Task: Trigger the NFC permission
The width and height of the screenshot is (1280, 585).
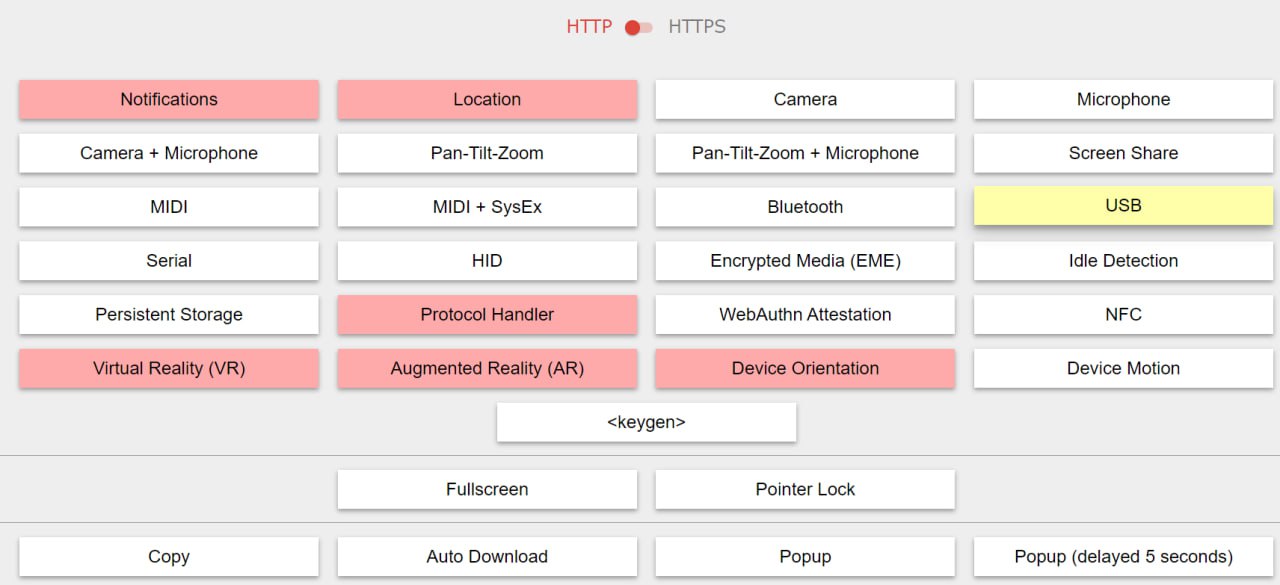Action: 1123,314
